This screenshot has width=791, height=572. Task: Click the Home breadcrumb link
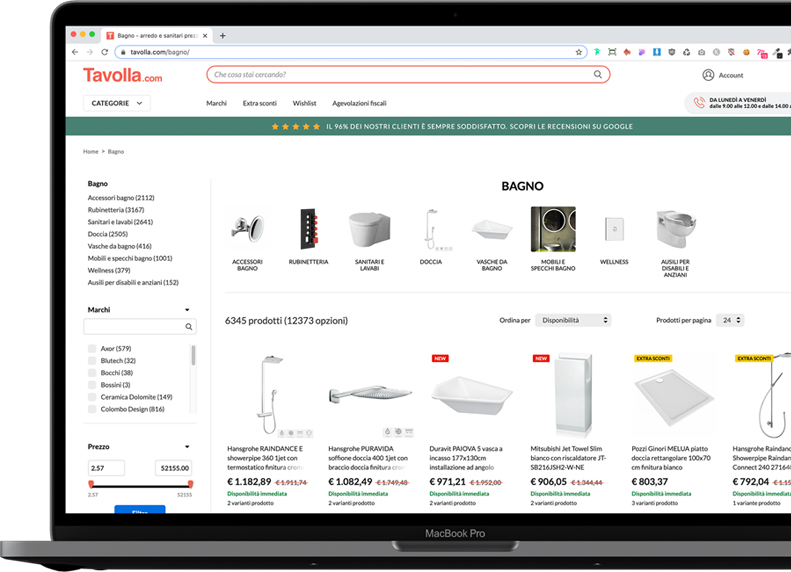pyautogui.click(x=91, y=151)
